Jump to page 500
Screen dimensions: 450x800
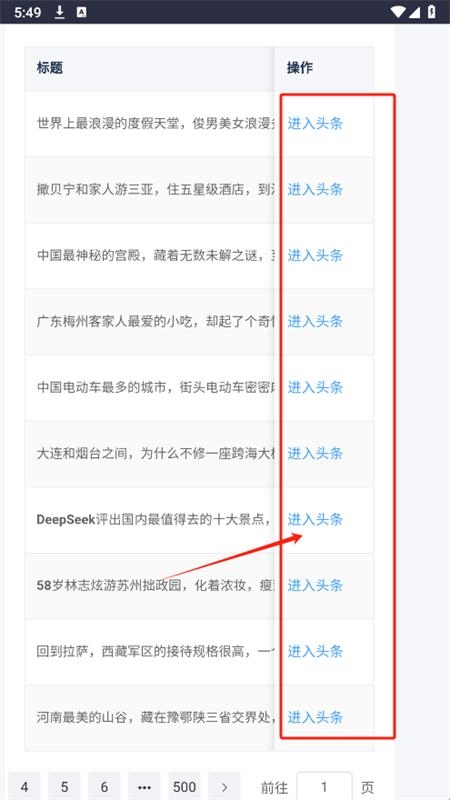point(184,787)
